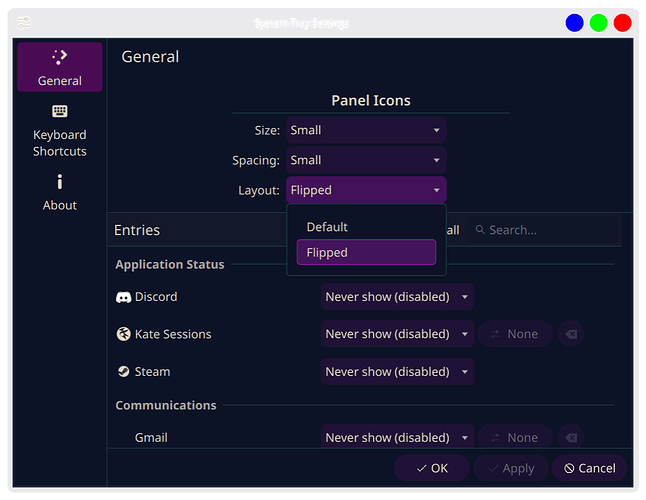Cancel the System Tray Settings dialog

pyautogui.click(x=589, y=468)
